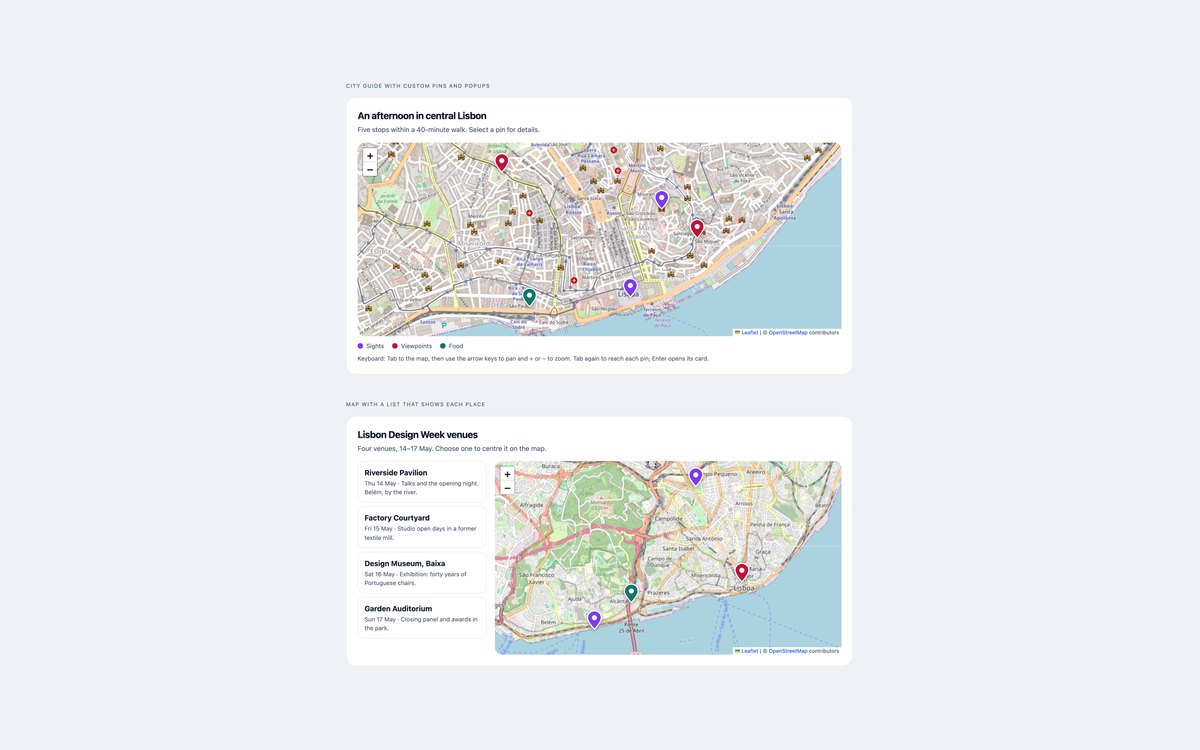
Task: Open the OpenStreetMap link on the central Lisbon map
Action: click(x=788, y=332)
